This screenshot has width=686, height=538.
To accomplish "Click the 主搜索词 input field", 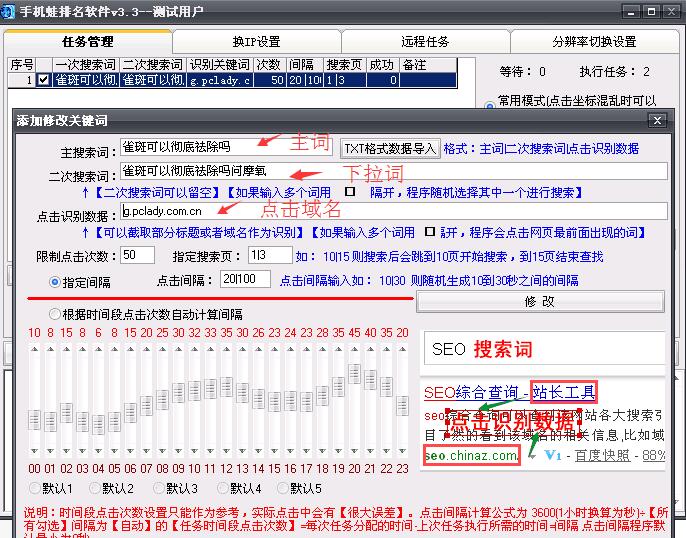I will [x=227, y=147].
